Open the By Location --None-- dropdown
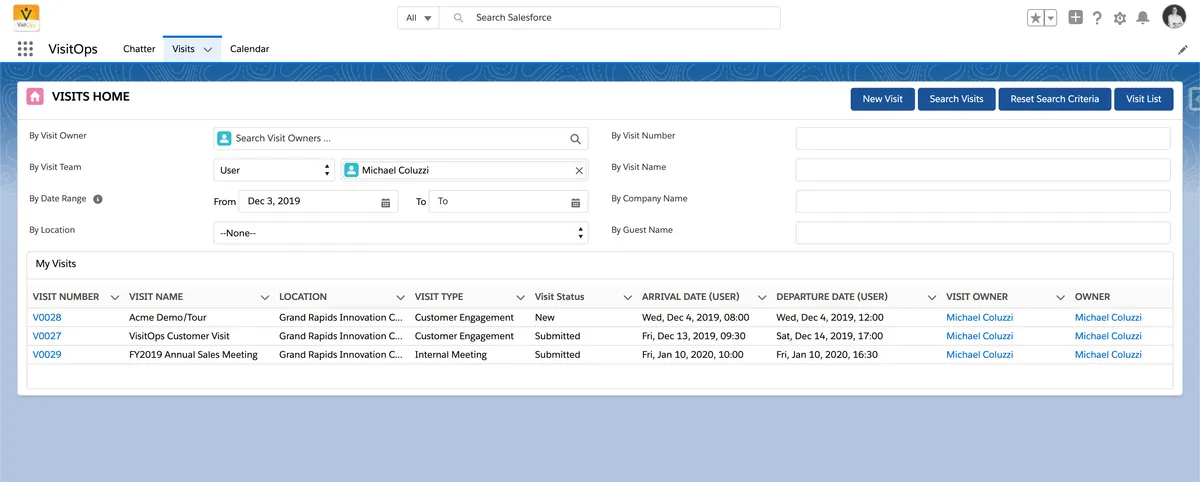 click(x=401, y=233)
